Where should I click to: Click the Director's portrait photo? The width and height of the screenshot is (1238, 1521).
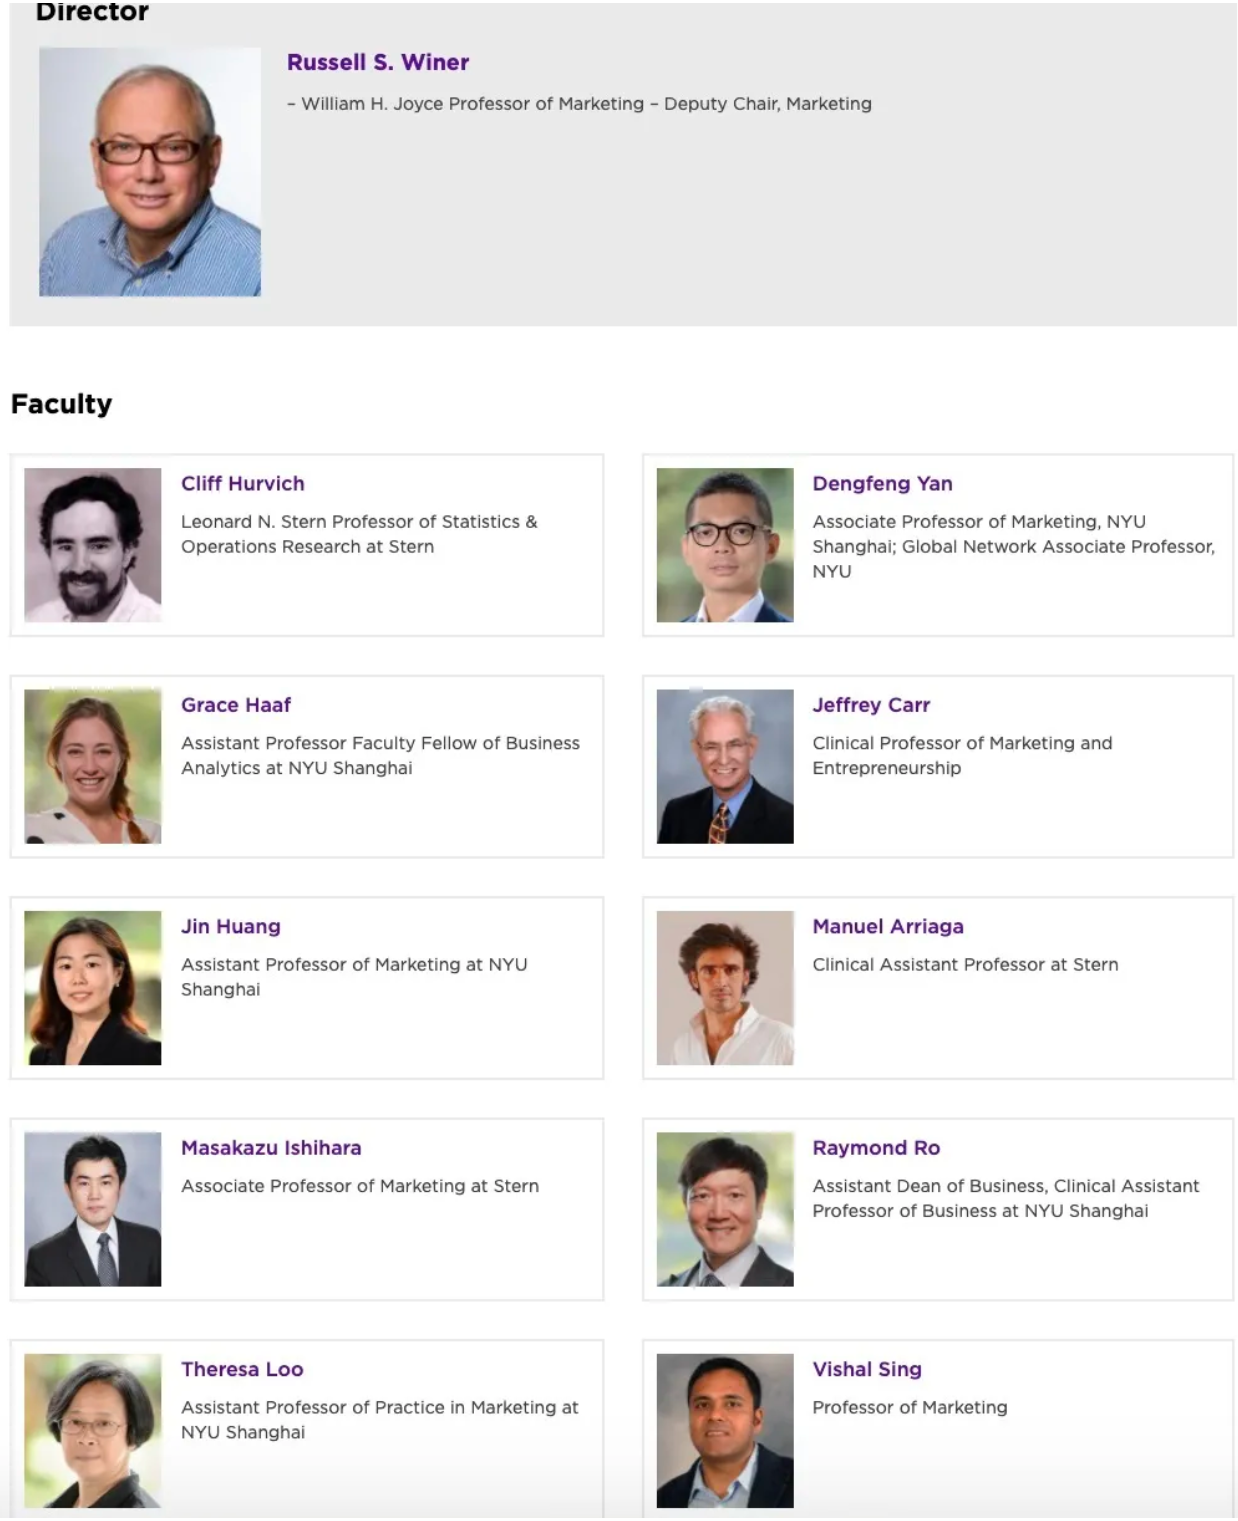150,172
